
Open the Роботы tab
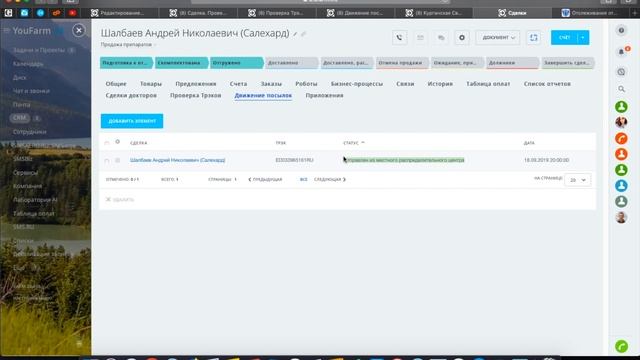(306, 84)
